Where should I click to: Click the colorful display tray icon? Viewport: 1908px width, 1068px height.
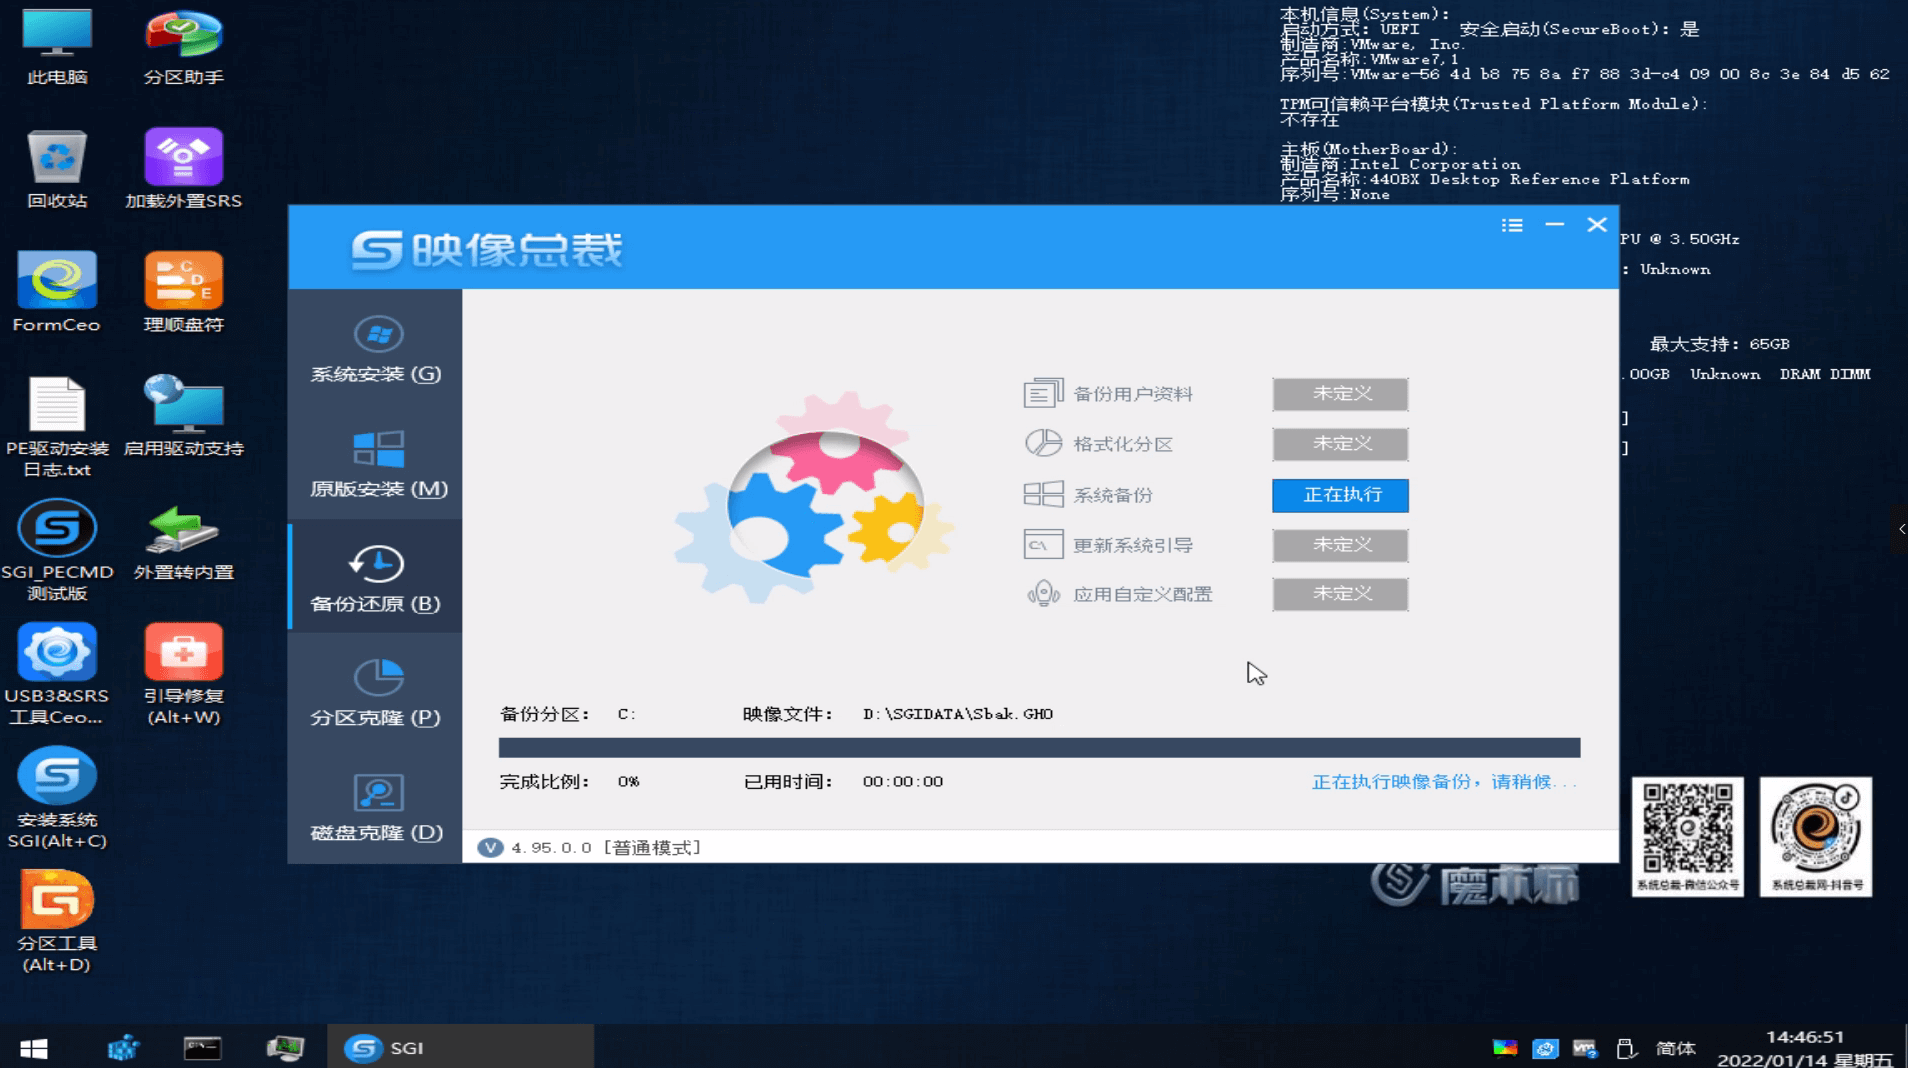[1505, 1048]
